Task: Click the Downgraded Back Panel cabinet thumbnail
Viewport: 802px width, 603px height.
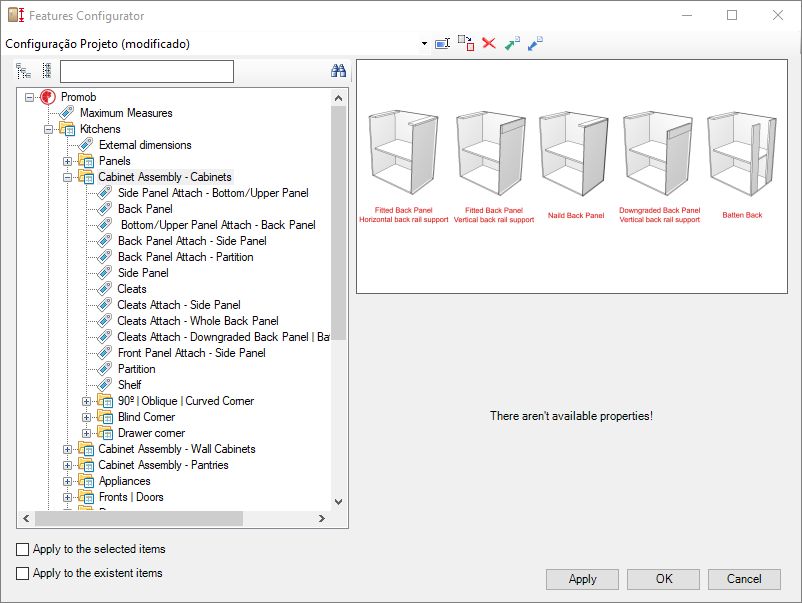Action: [x=659, y=153]
